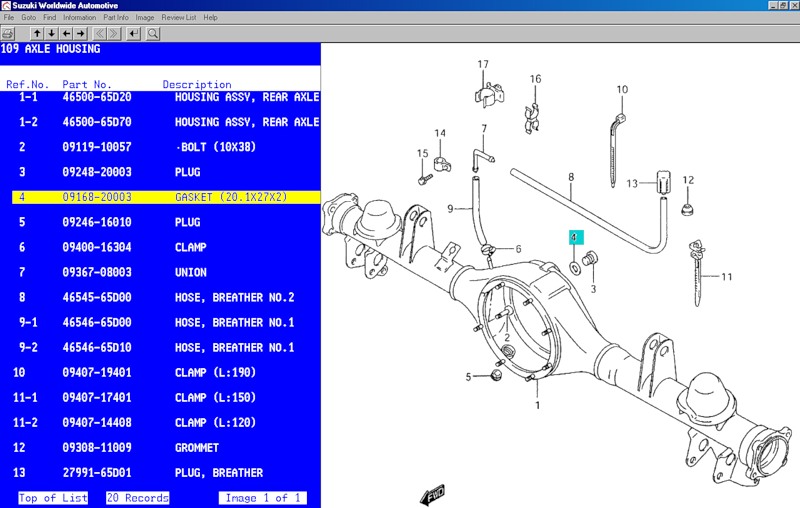This screenshot has width=800, height=508.
Task: Open the Review List menu
Action: pos(178,18)
